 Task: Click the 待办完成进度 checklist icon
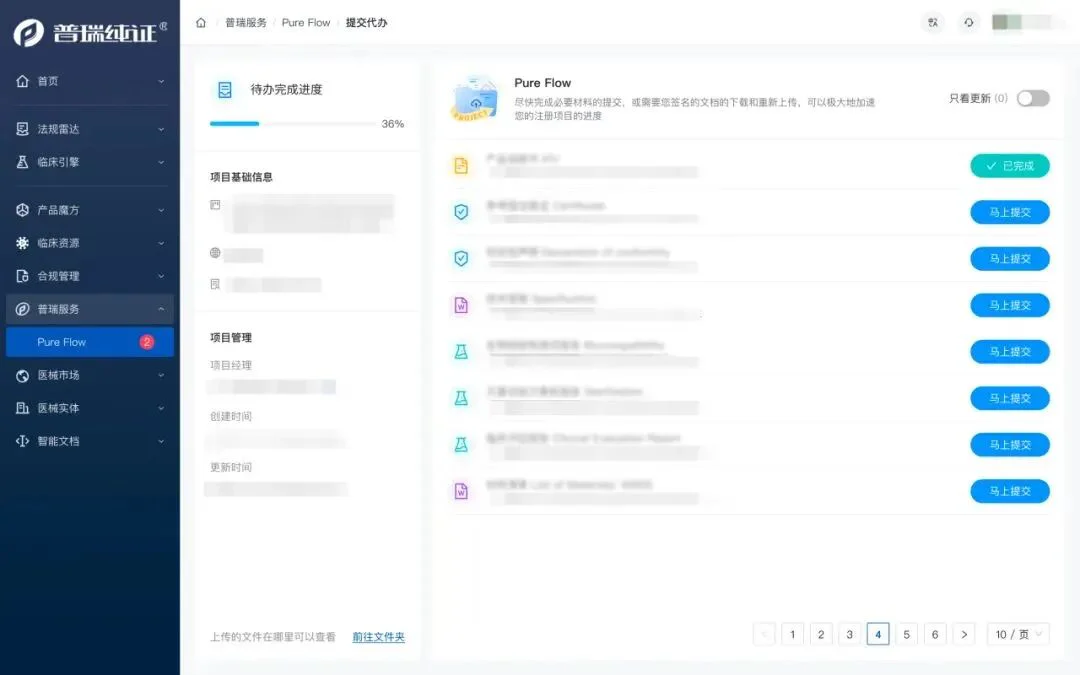[225, 90]
